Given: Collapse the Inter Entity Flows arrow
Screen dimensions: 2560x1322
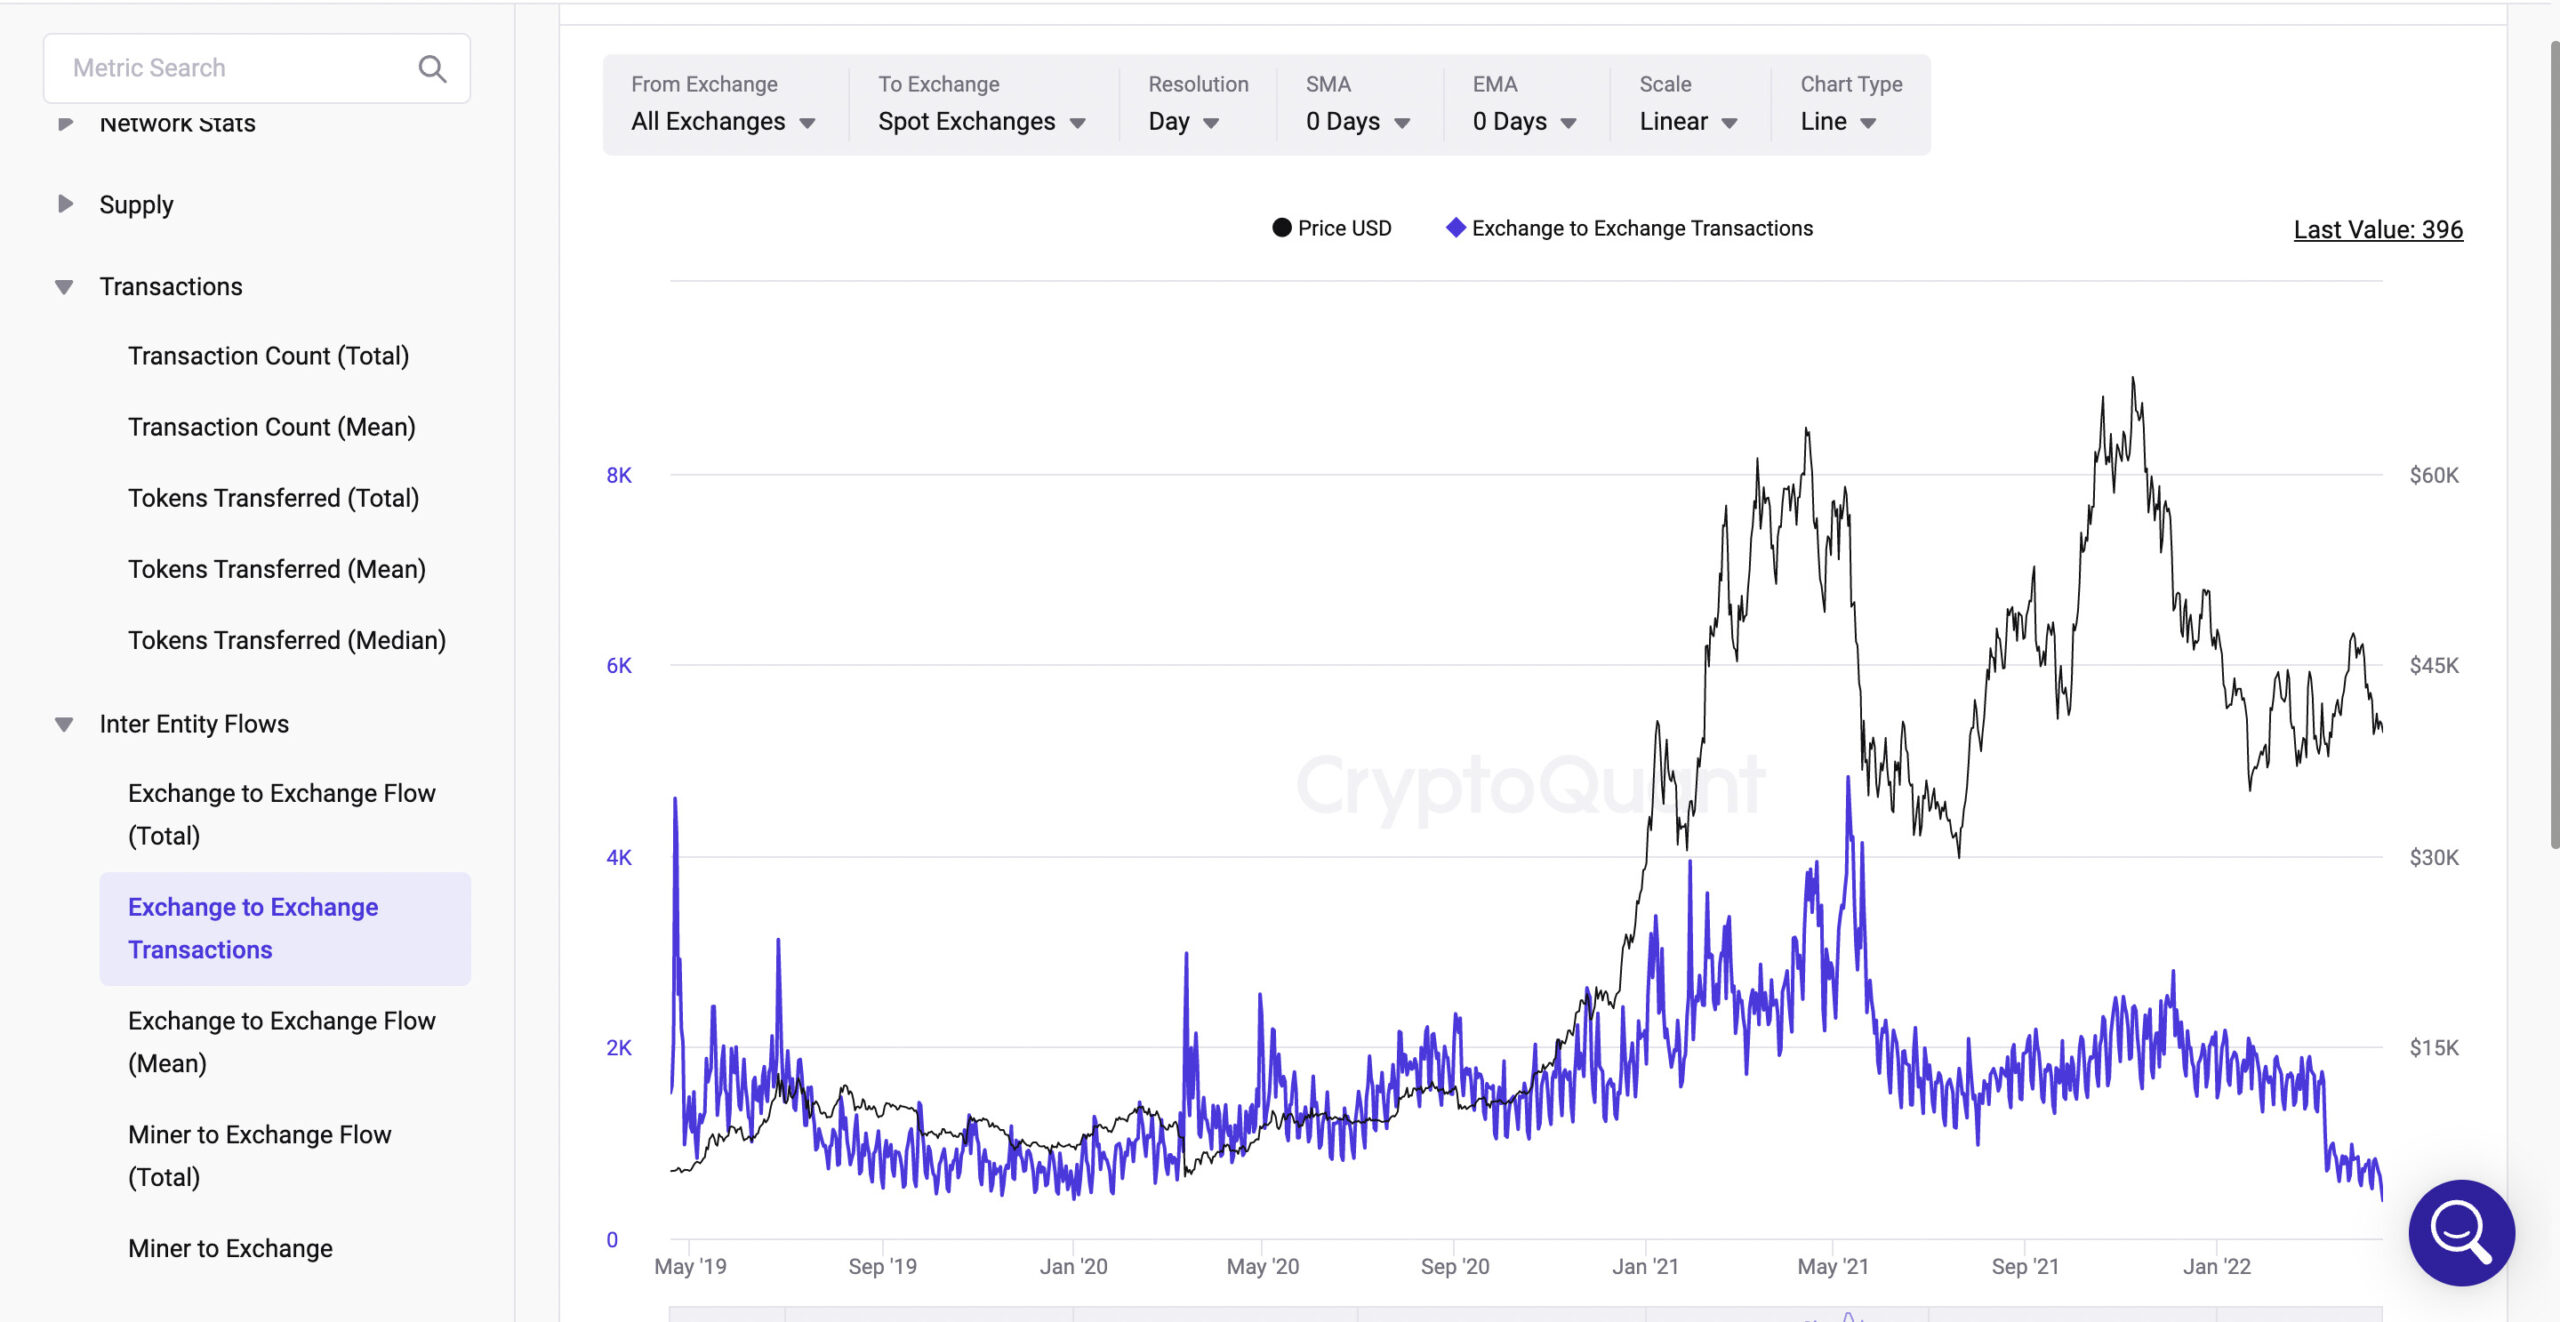Looking at the screenshot, I should [64, 724].
